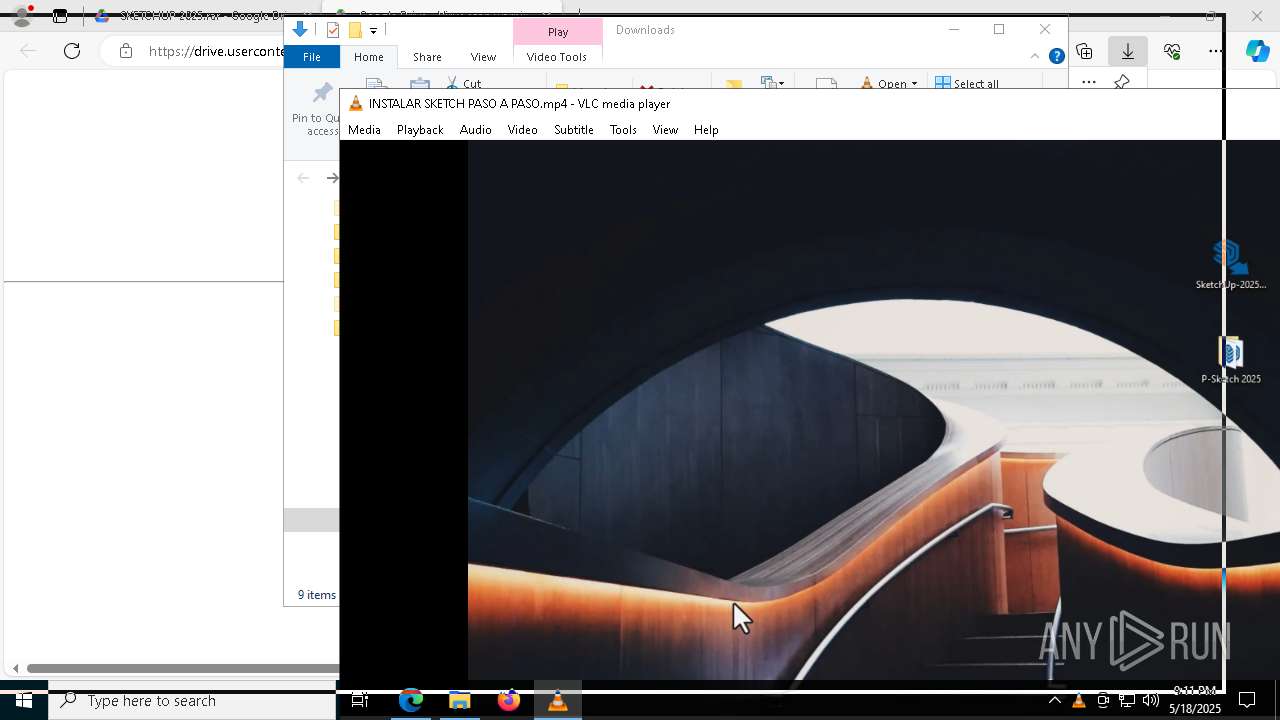
Task: Open the Subtitle menu in VLC
Action: coord(574,130)
